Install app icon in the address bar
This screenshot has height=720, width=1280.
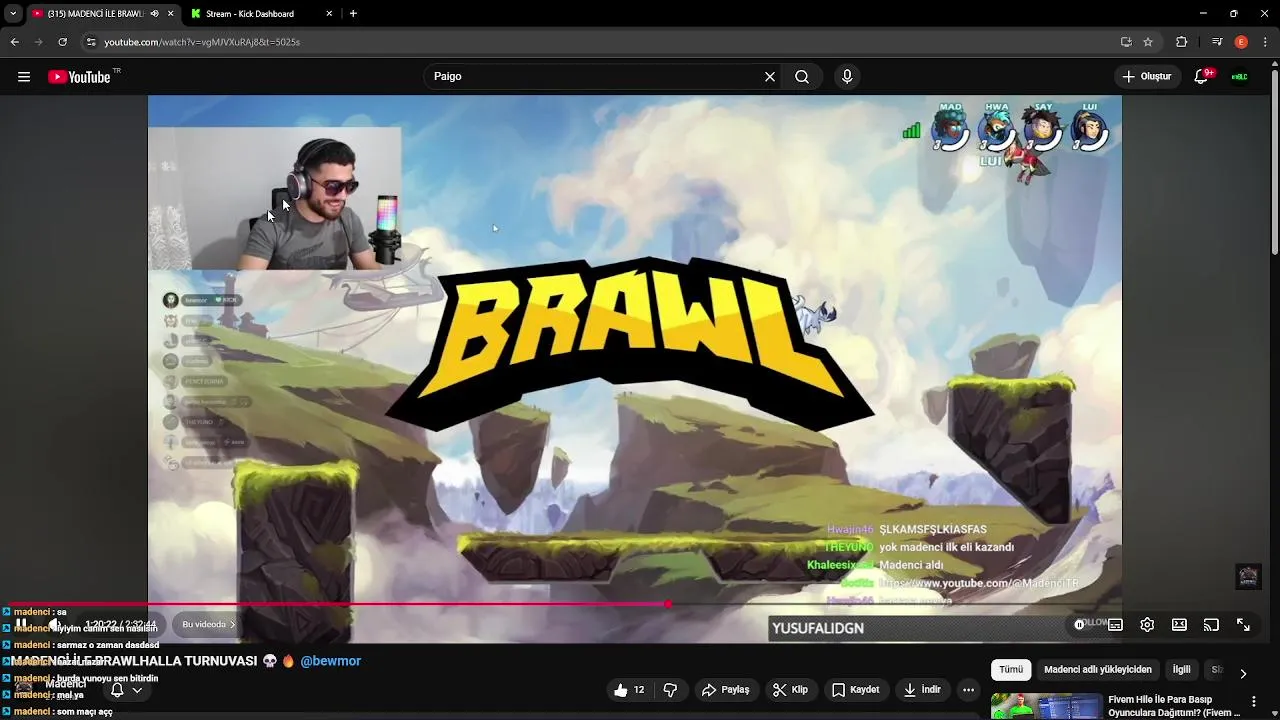click(x=1126, y=42)
